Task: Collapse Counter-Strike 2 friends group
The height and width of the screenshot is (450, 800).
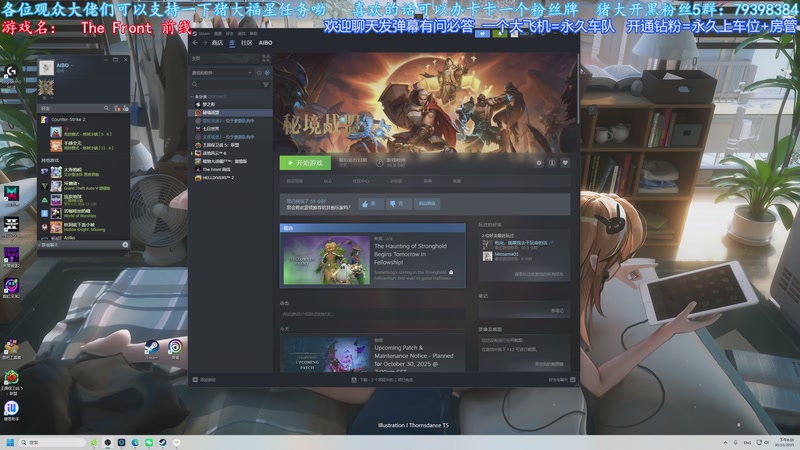Action: [68, 119]
